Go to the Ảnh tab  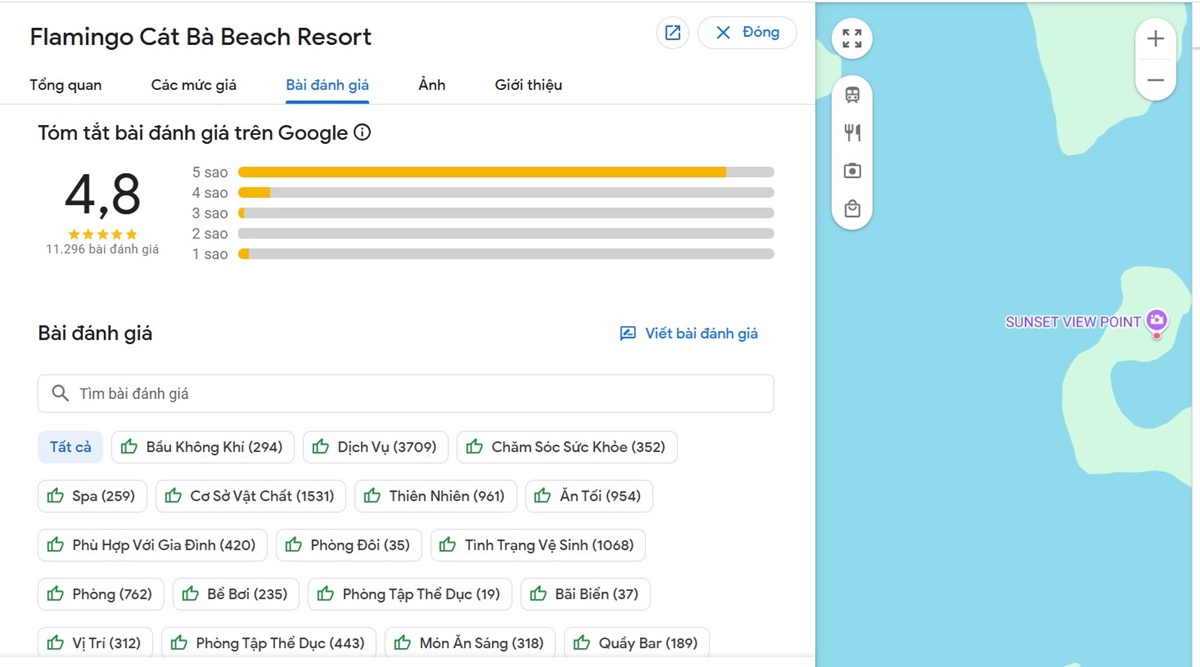coord(432,85)
